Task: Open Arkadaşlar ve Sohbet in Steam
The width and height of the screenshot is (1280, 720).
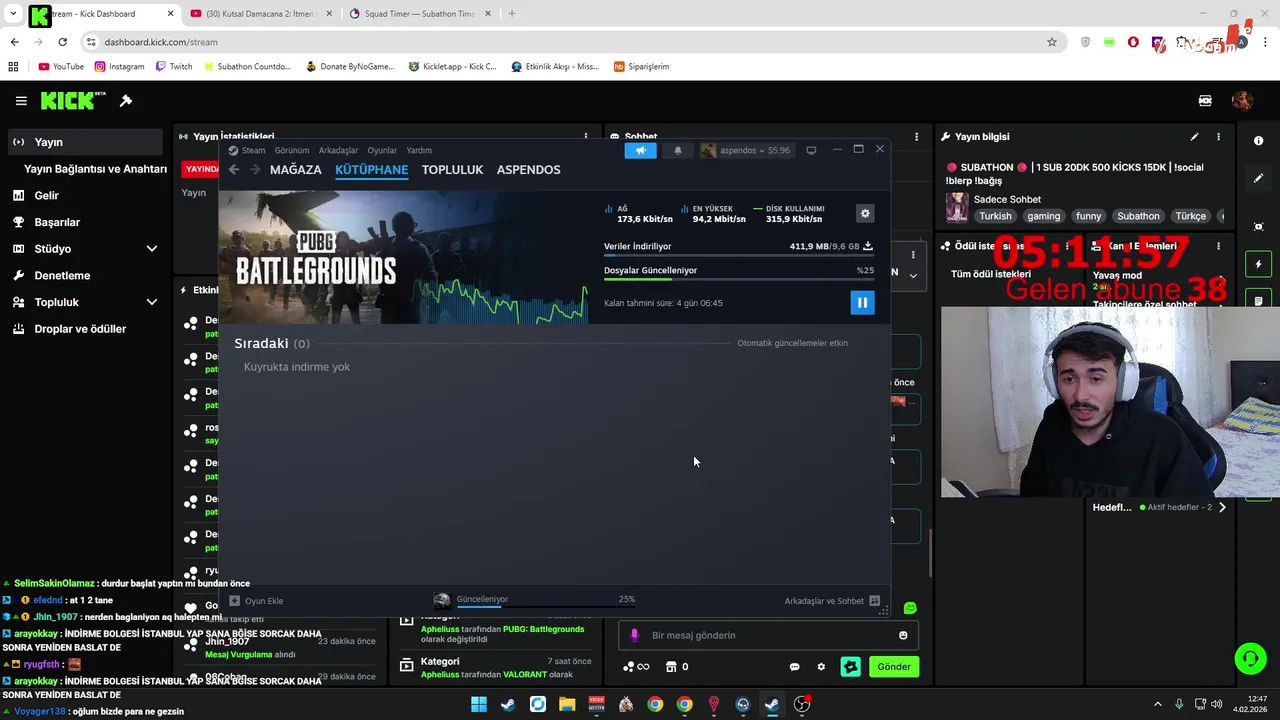Action: coord(832,601)
